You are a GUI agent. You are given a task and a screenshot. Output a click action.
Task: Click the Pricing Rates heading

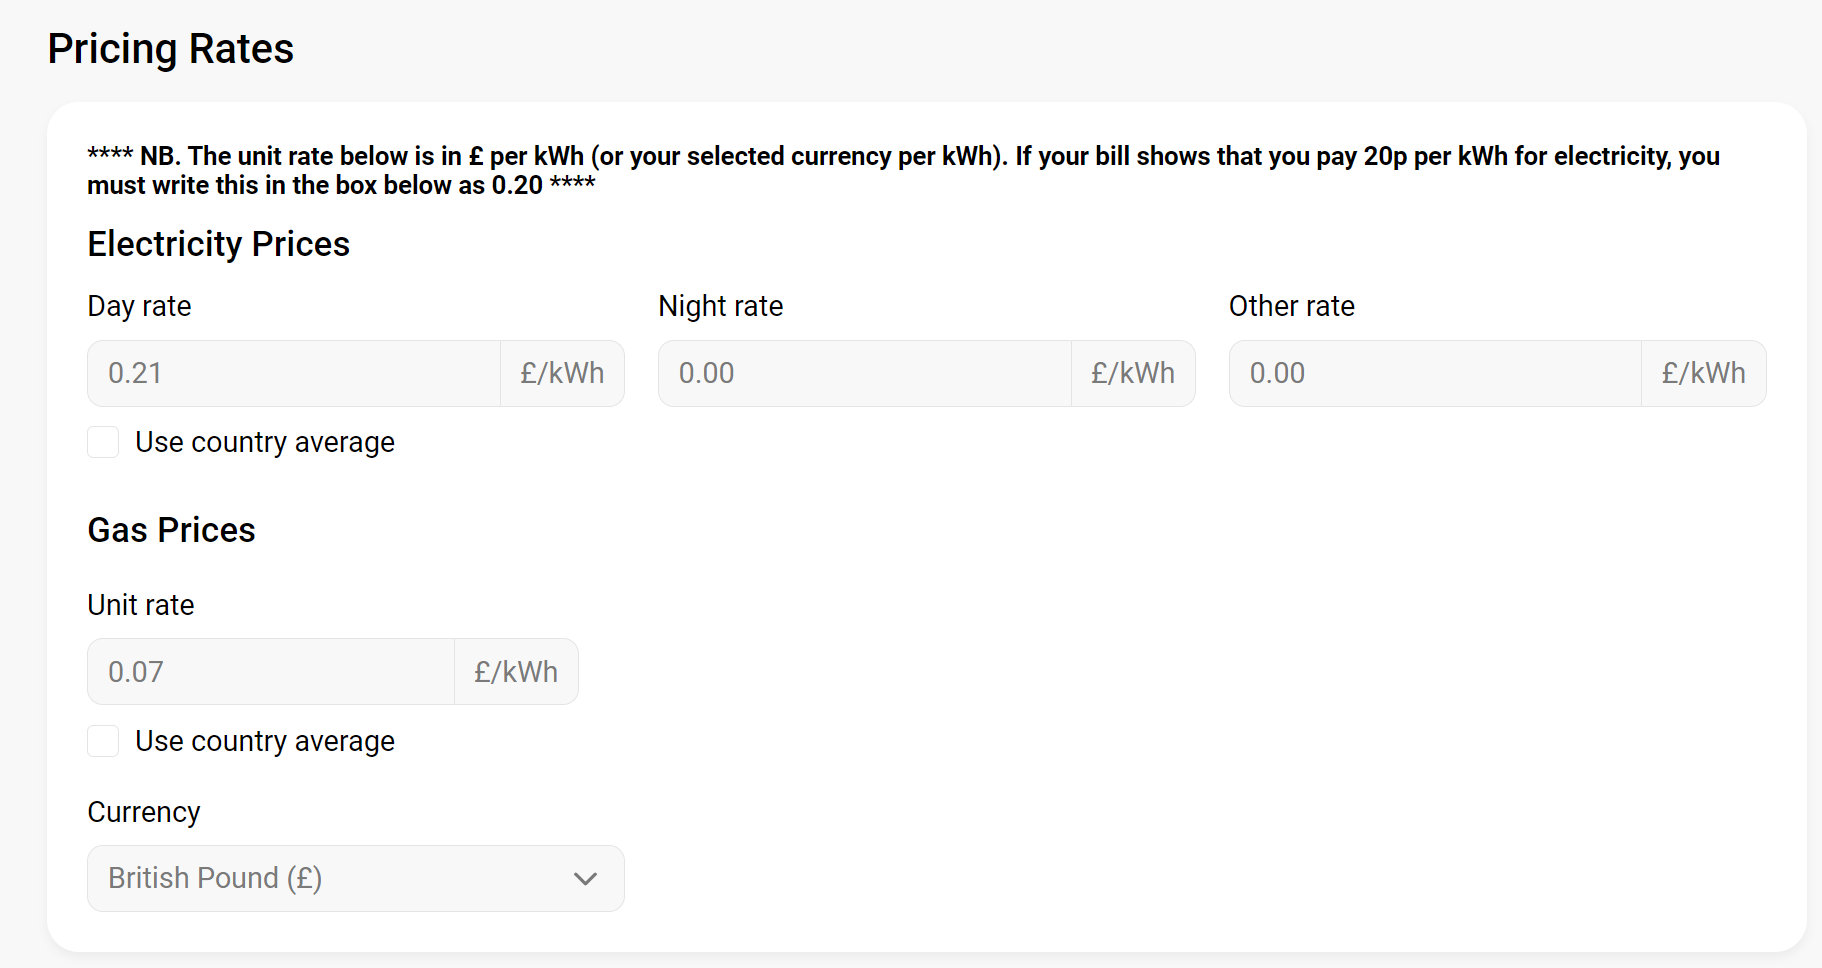(171, 49)
